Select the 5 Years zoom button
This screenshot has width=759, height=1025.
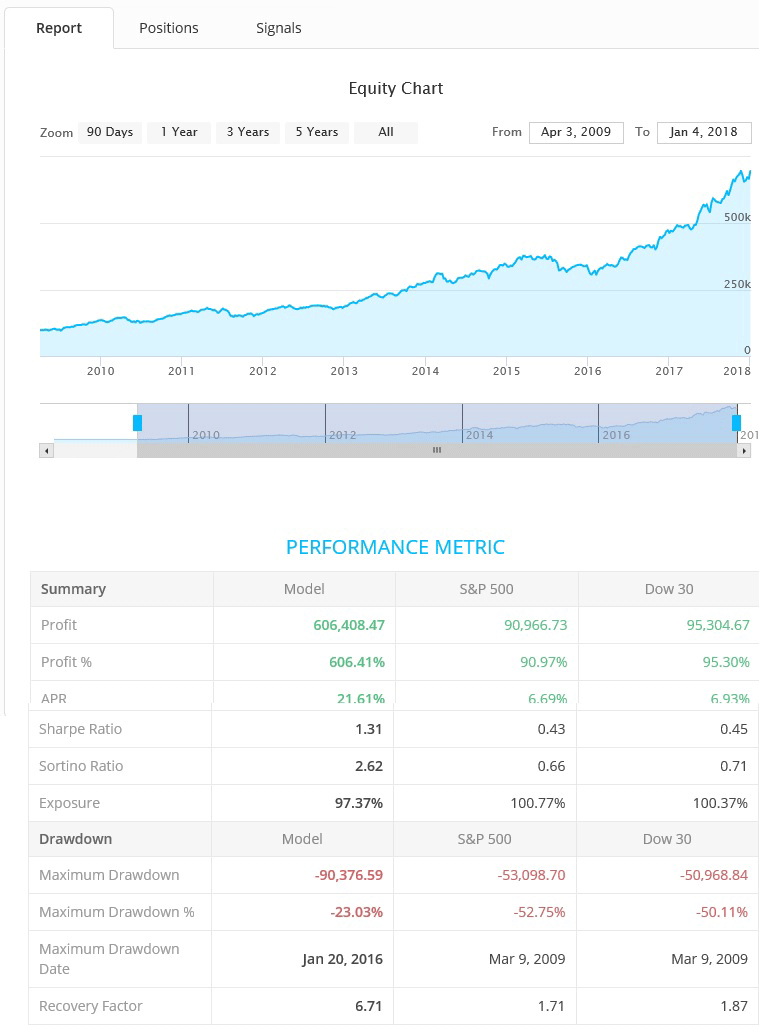(317, 132)
